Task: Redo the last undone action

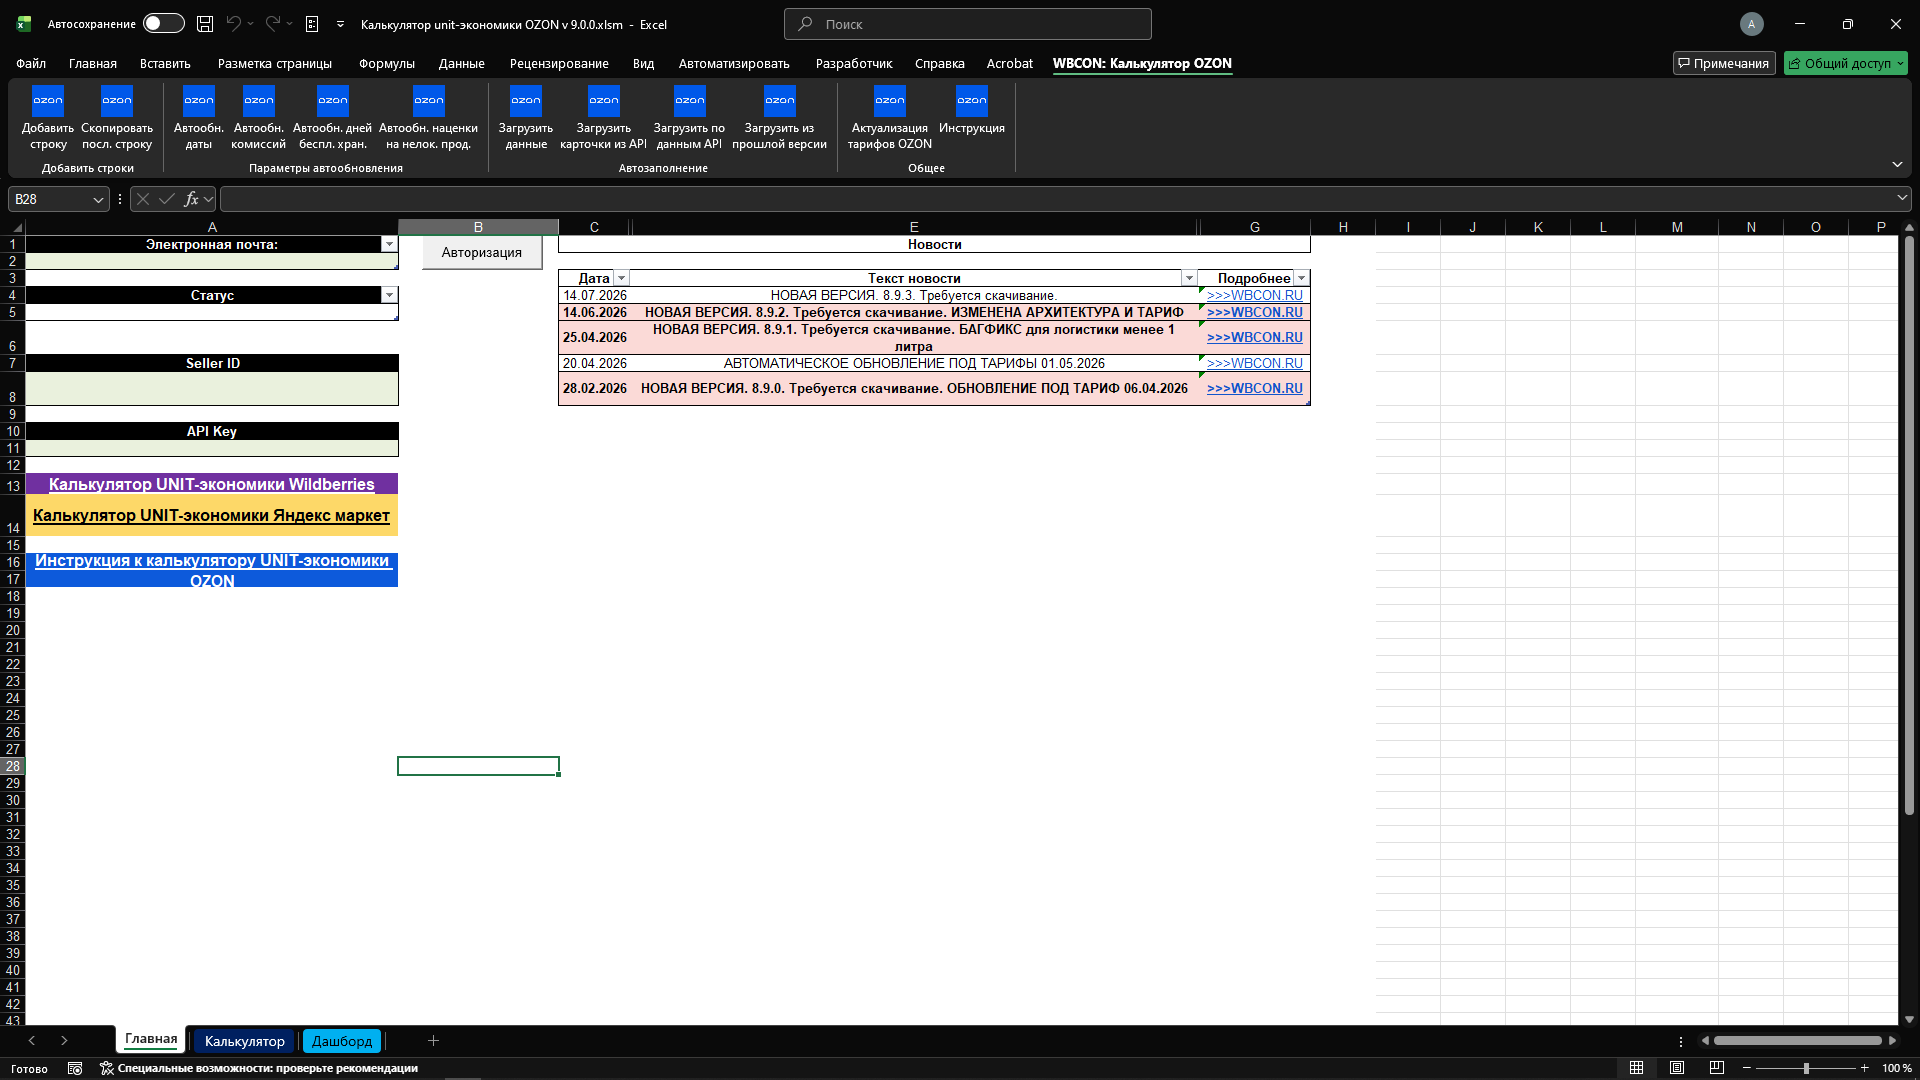Action: click(x=273, y=24)
